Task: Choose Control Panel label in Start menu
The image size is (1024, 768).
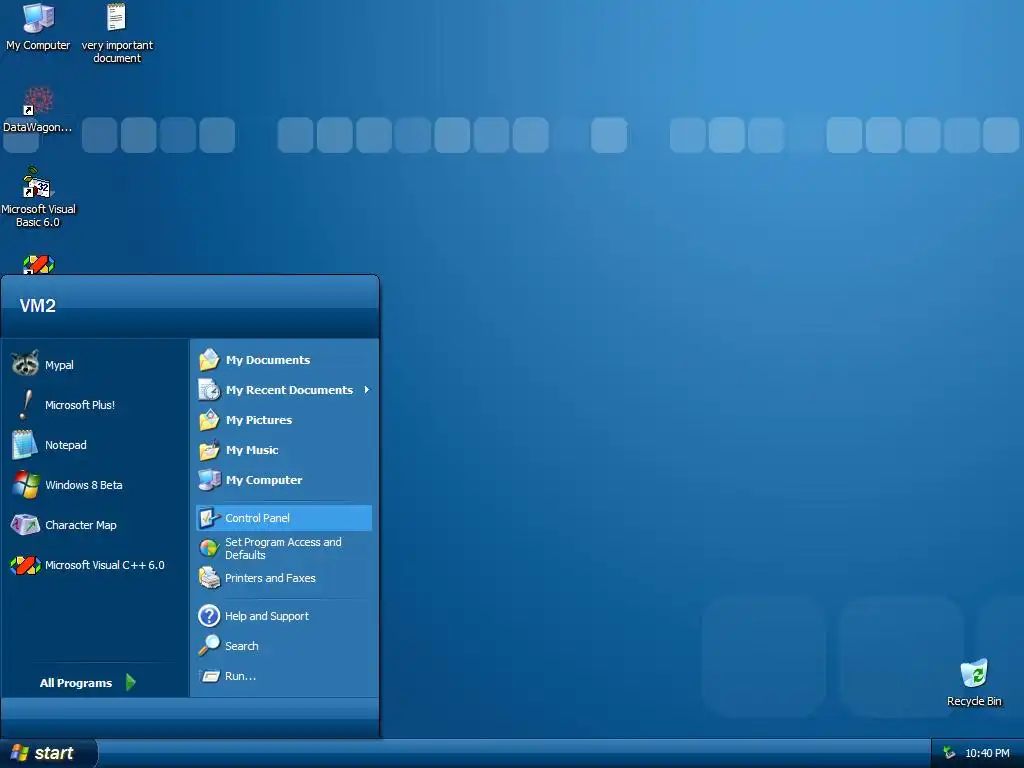Action: (x=257, y=518)
